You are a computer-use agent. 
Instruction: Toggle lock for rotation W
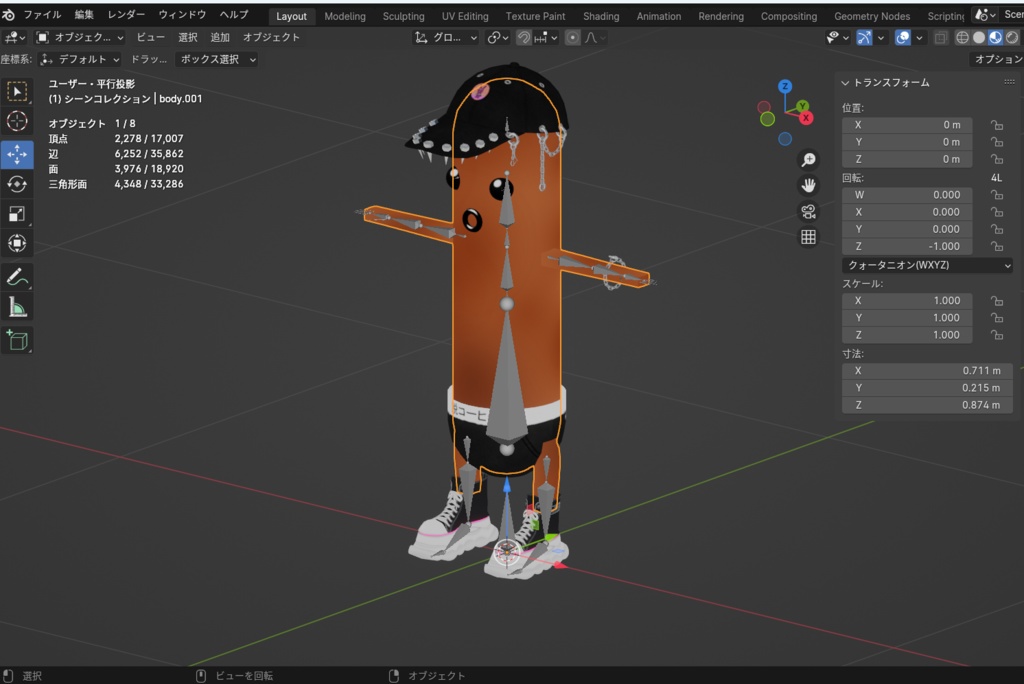click(x=997, y=195)
